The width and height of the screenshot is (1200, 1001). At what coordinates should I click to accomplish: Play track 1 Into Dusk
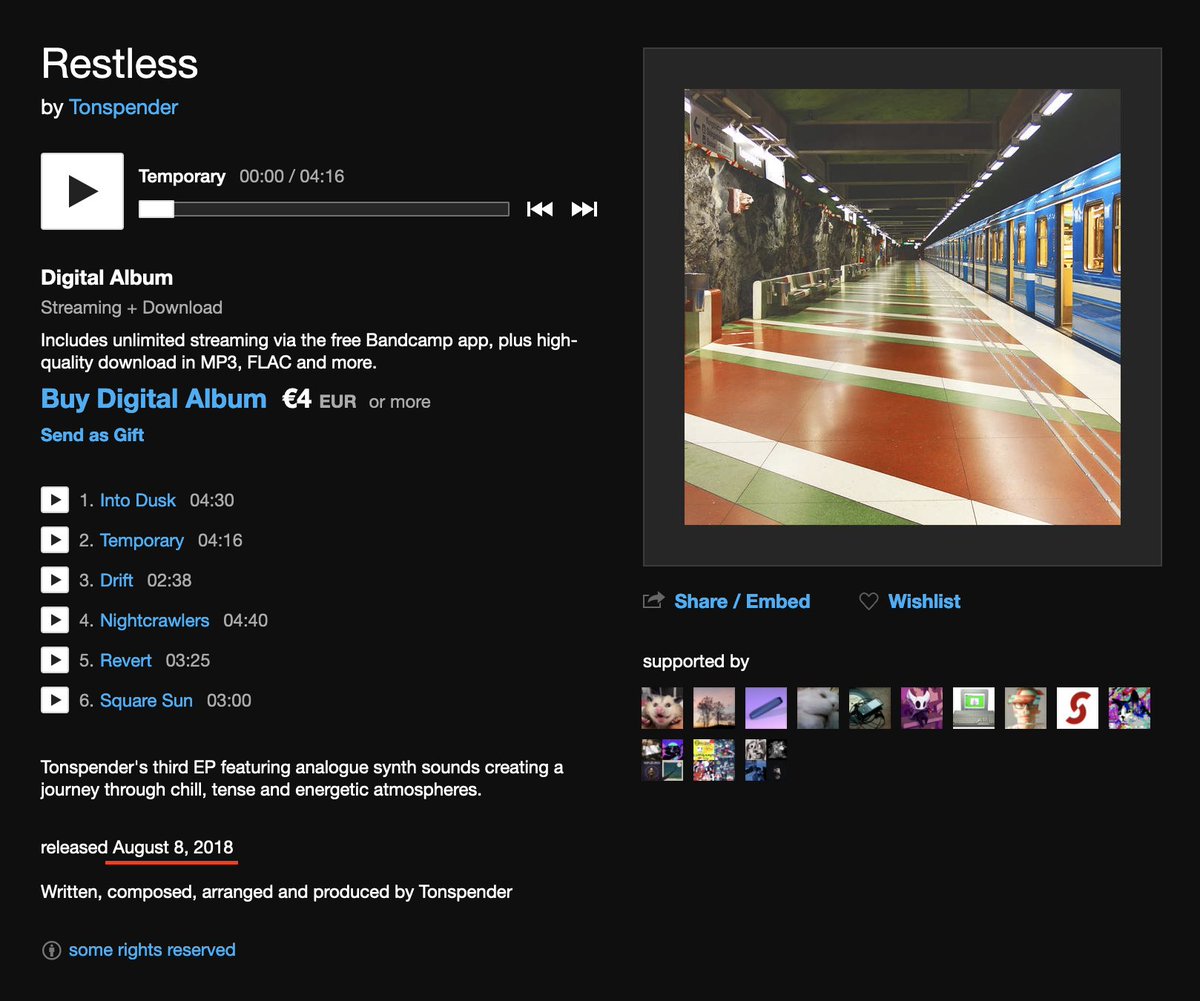(x=54, y=500)
